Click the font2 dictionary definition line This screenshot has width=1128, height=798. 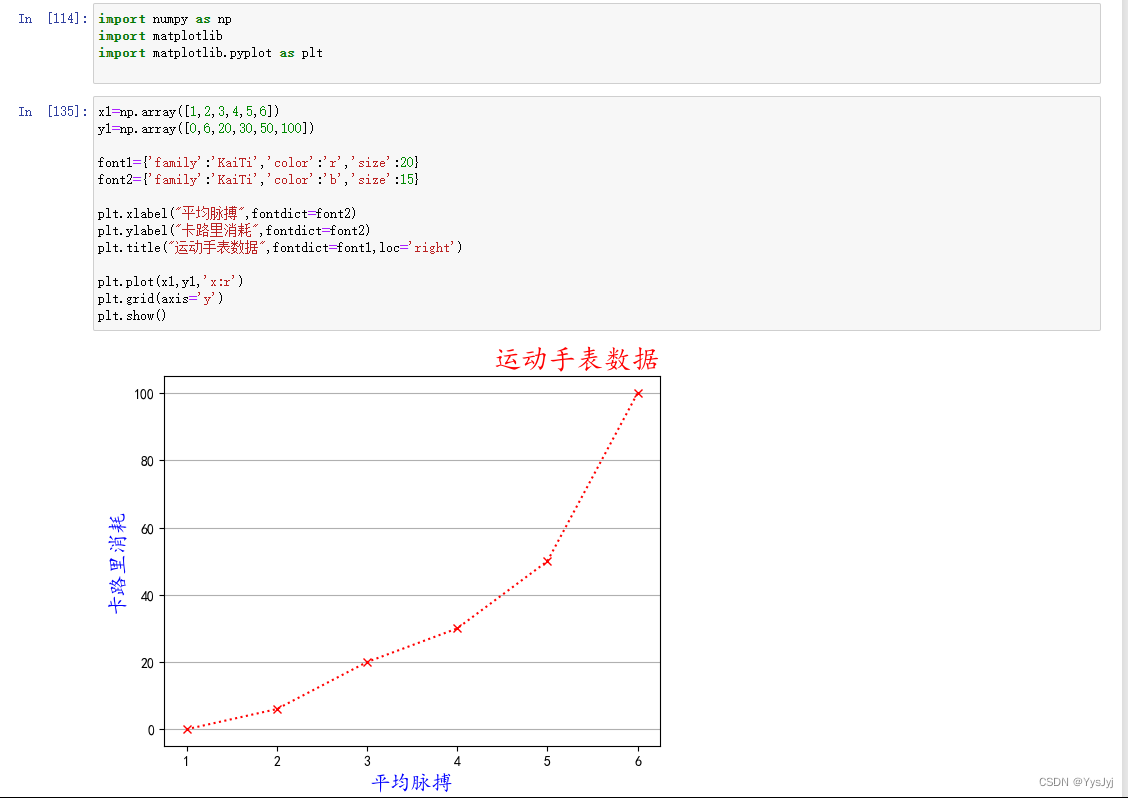258,180
